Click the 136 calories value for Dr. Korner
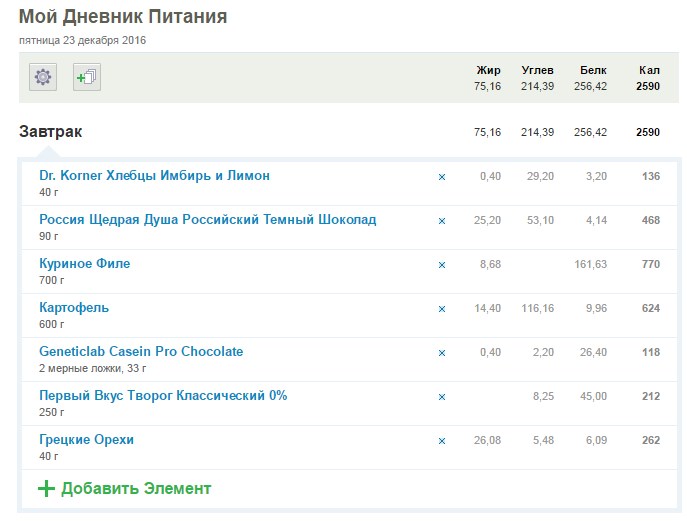The height and width of the screenshot is (521, 687). coord(651,176)
